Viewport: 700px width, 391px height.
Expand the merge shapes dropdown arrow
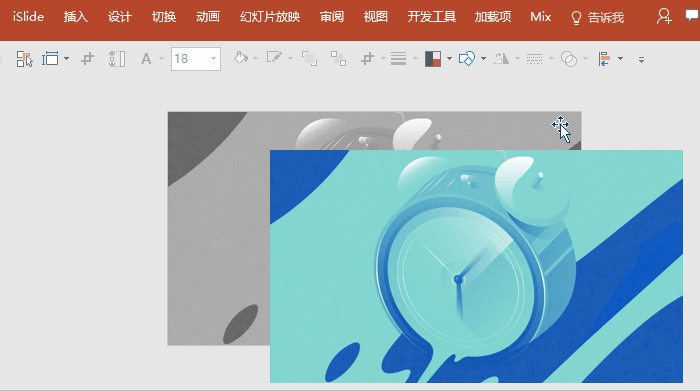point(585,58)
